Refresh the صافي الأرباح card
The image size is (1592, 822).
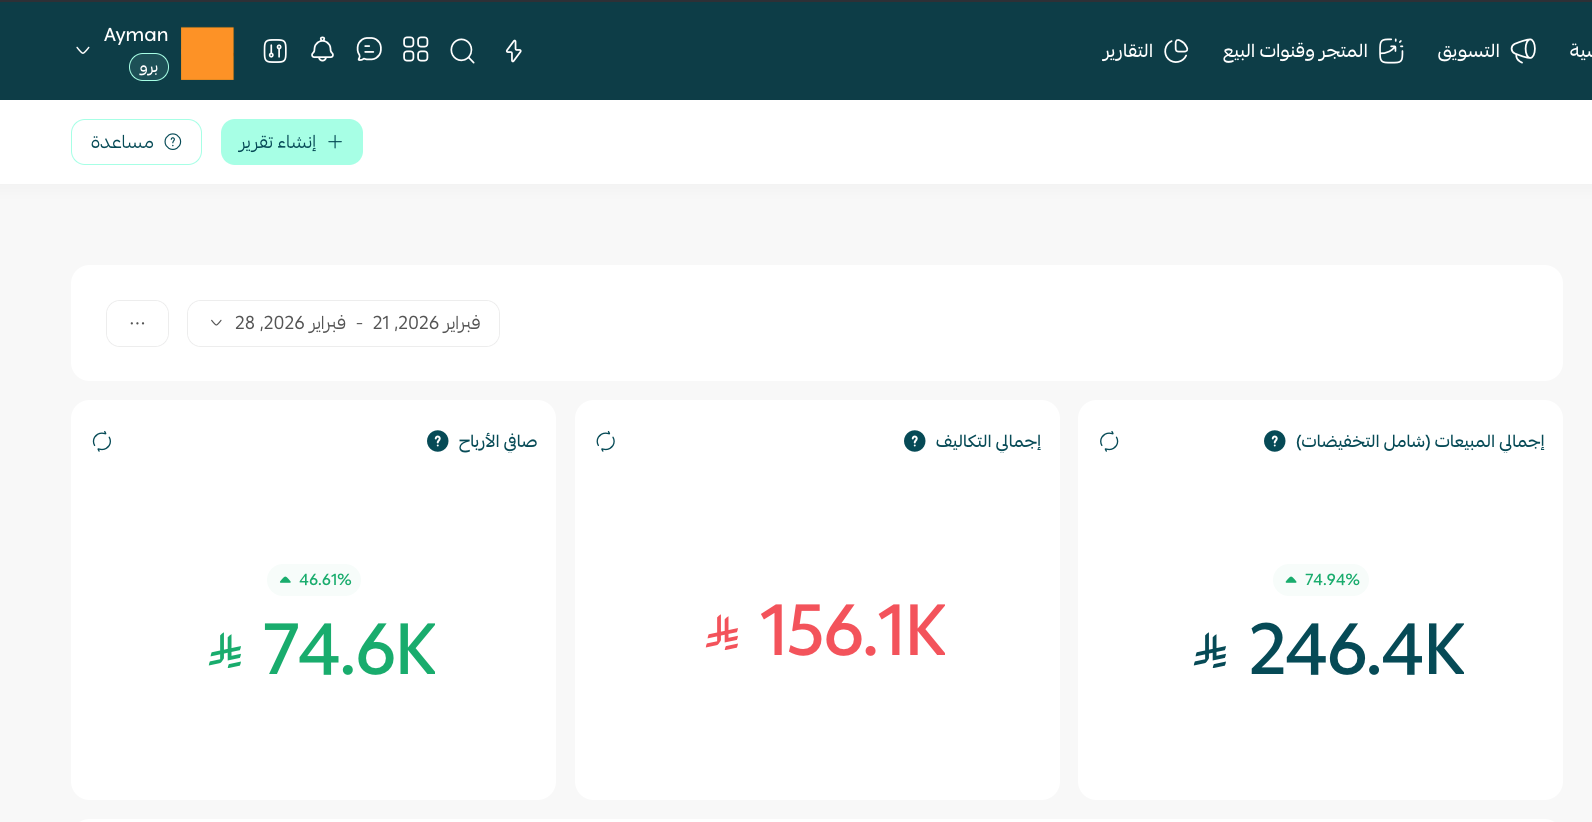102,441
